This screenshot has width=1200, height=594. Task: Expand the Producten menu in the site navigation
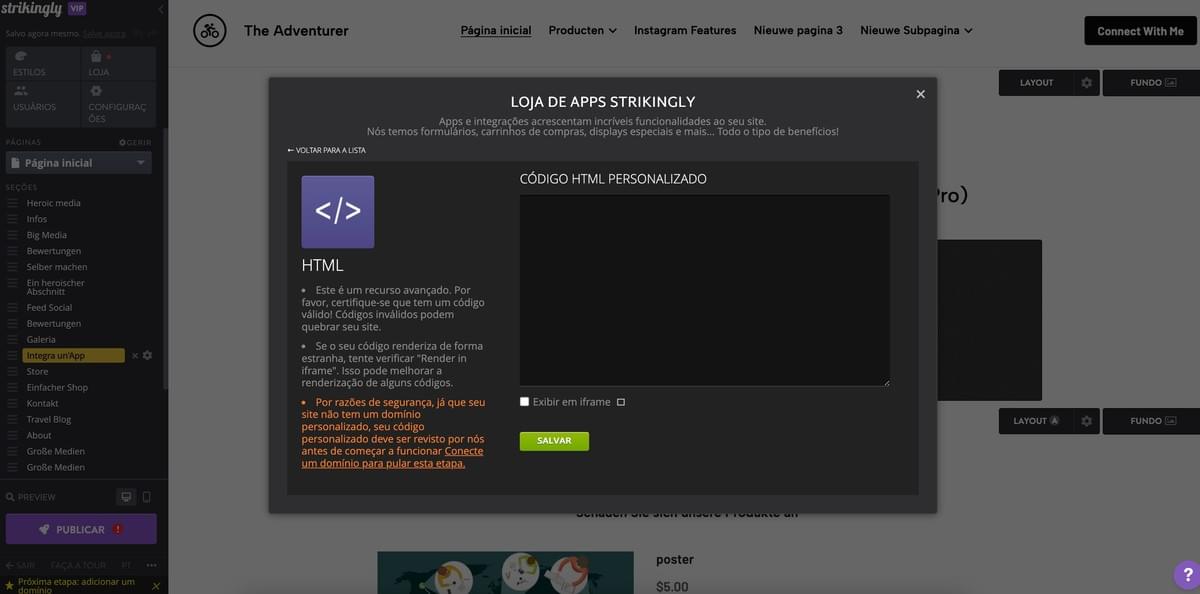[582, 30]
